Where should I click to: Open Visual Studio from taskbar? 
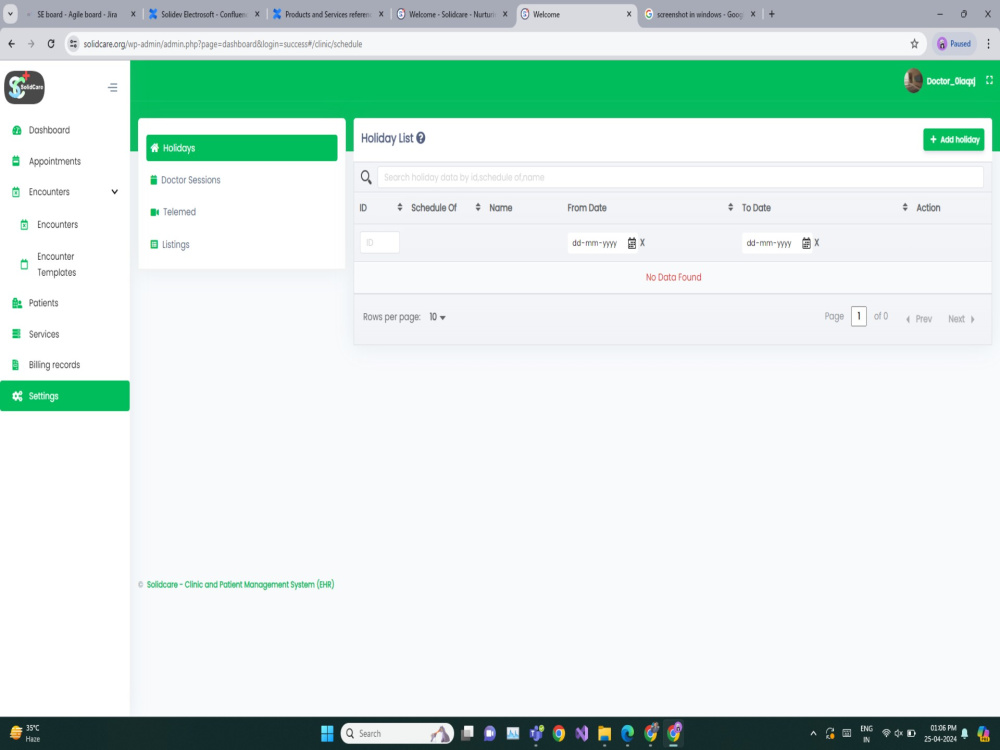point(581,733)
